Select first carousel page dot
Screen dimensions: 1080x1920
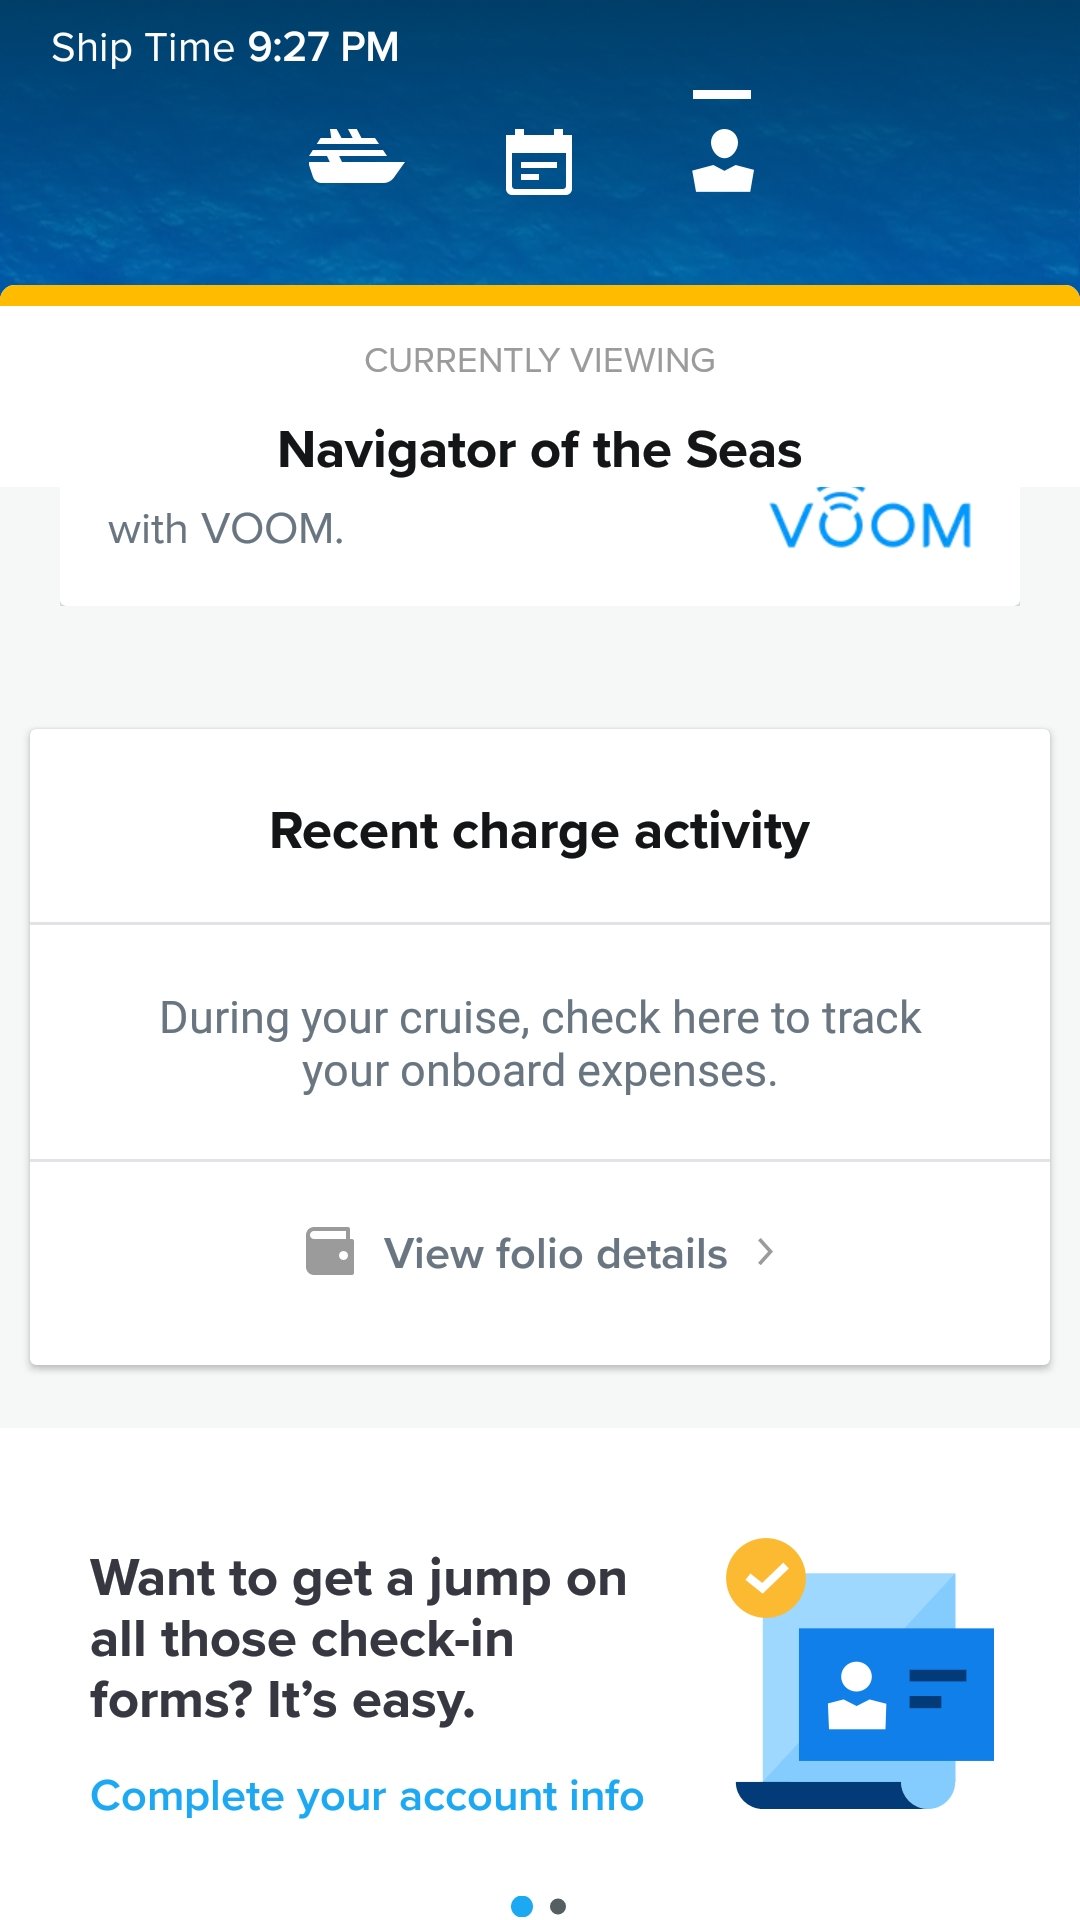pos(522,1906)
